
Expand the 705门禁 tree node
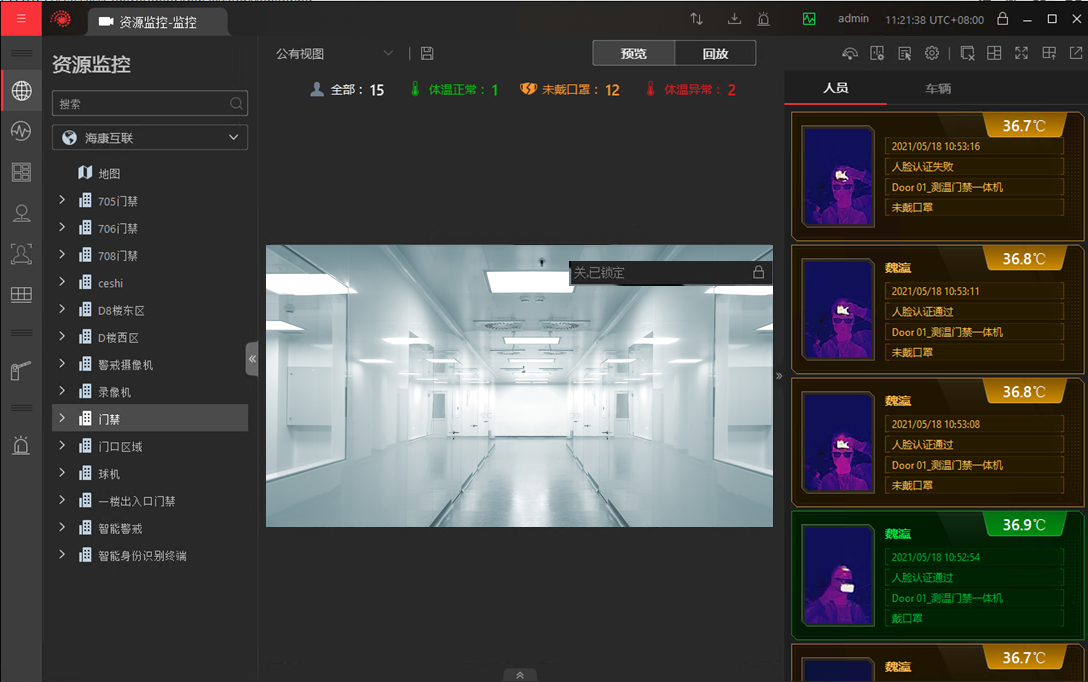click(62, 201)
